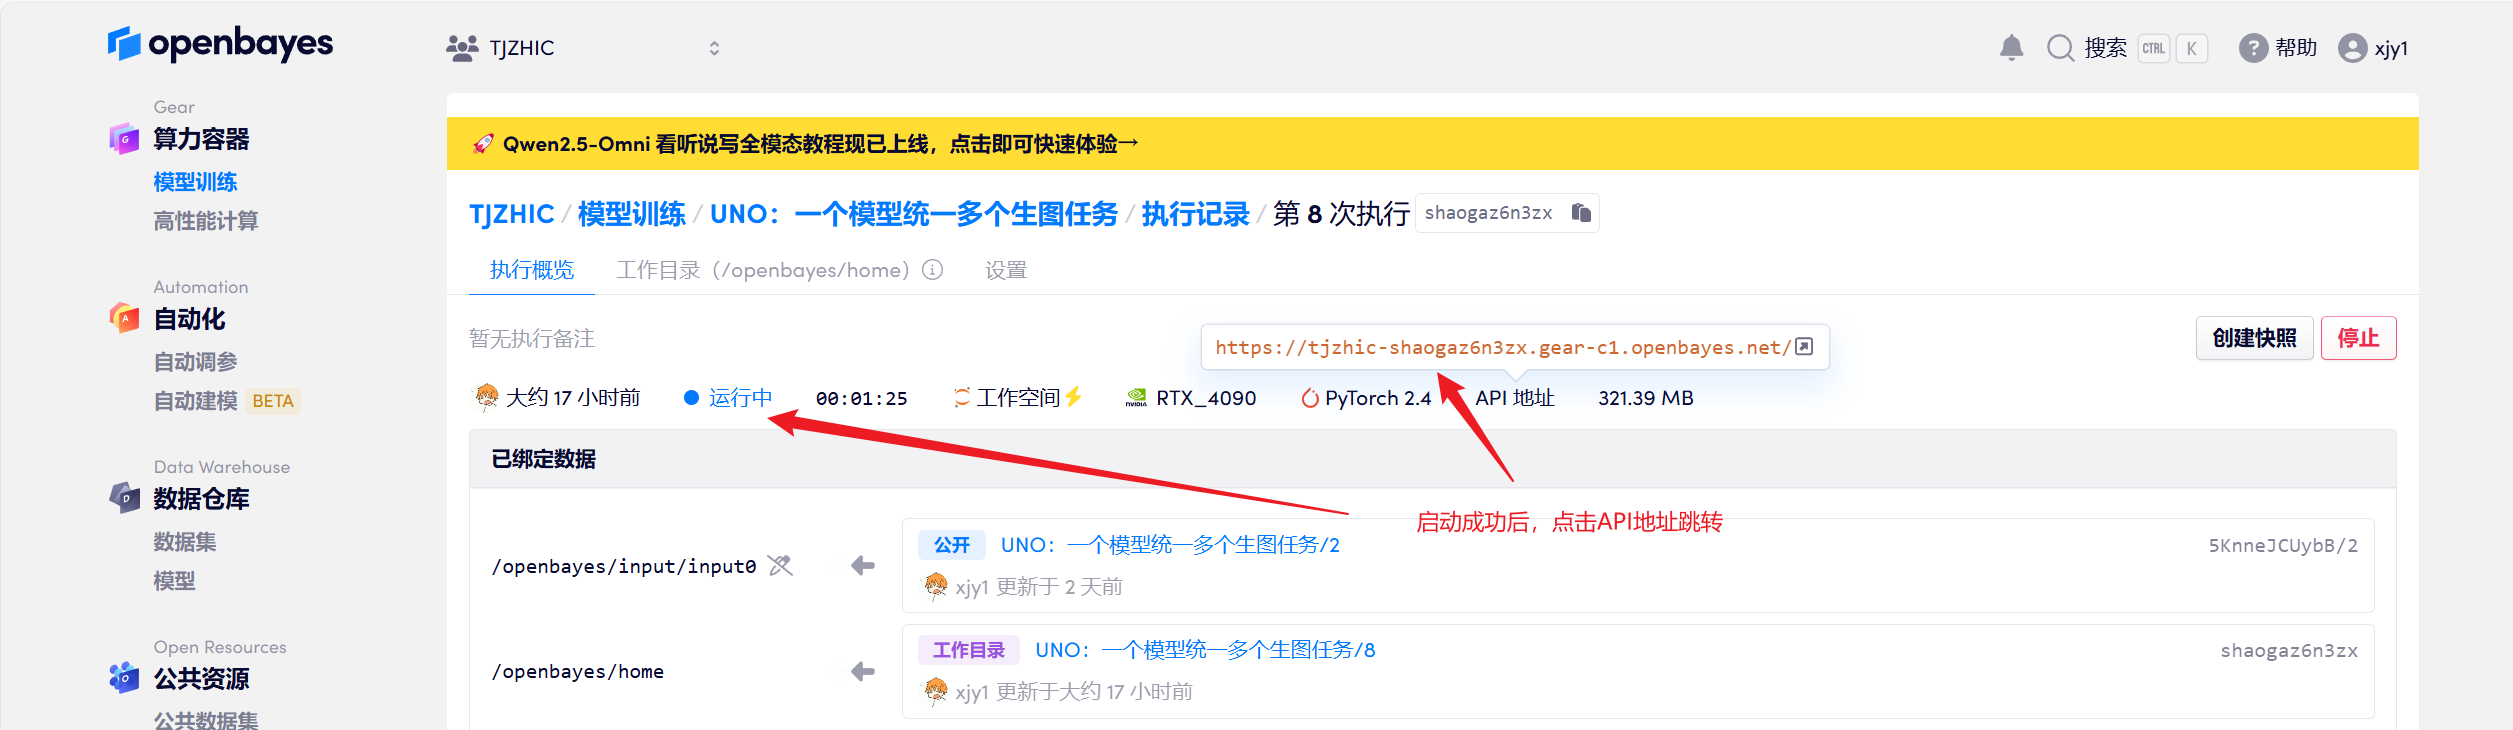Switch to the 执行概览 tab
Viewport: 2513px width, 730px height.
pyautogui.click(x=532, y=270)
